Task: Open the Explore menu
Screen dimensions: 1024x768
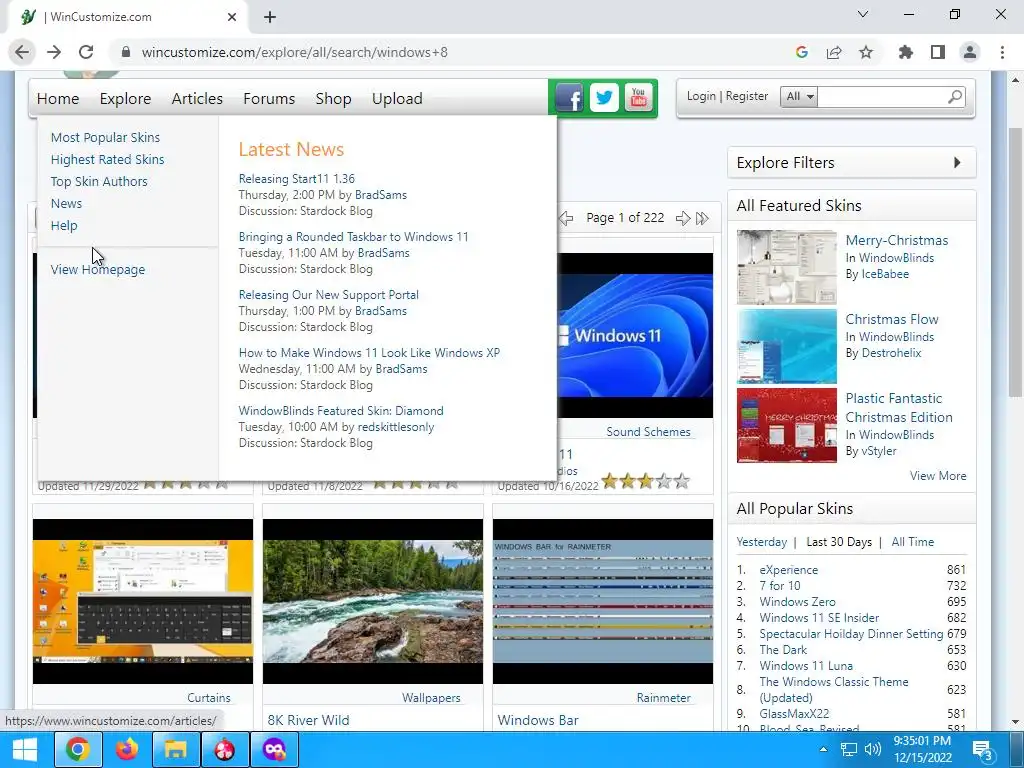Action: 125,99
